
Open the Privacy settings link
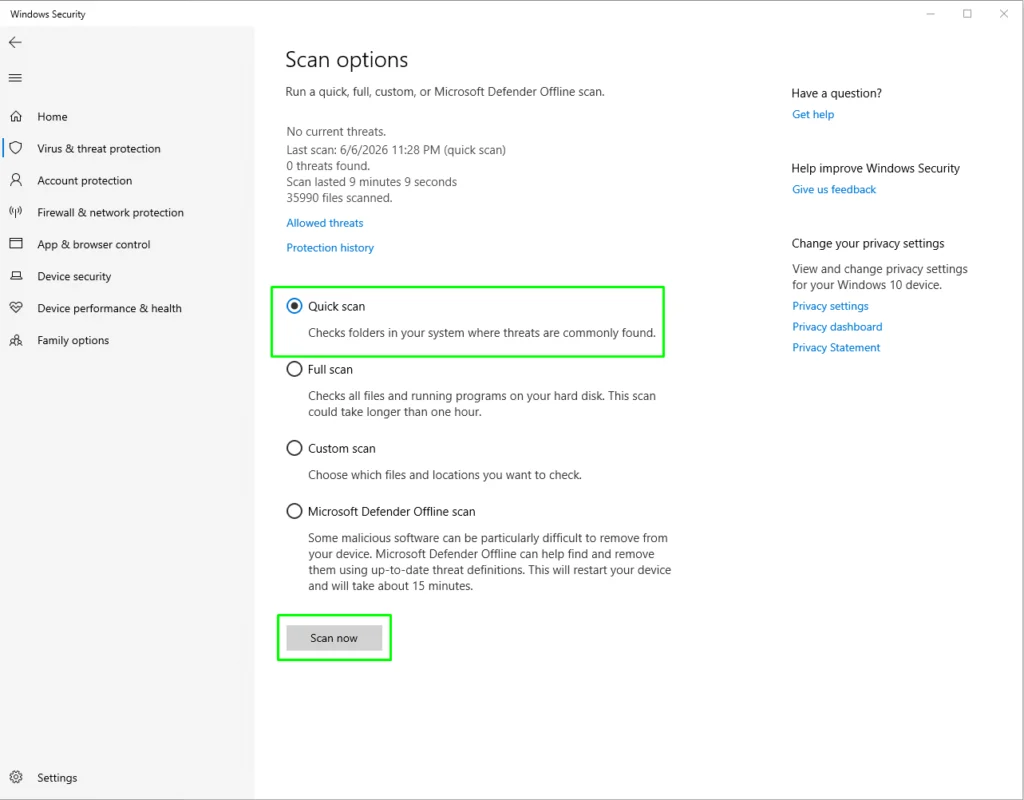pyautogui.click(x=830, y=306)
